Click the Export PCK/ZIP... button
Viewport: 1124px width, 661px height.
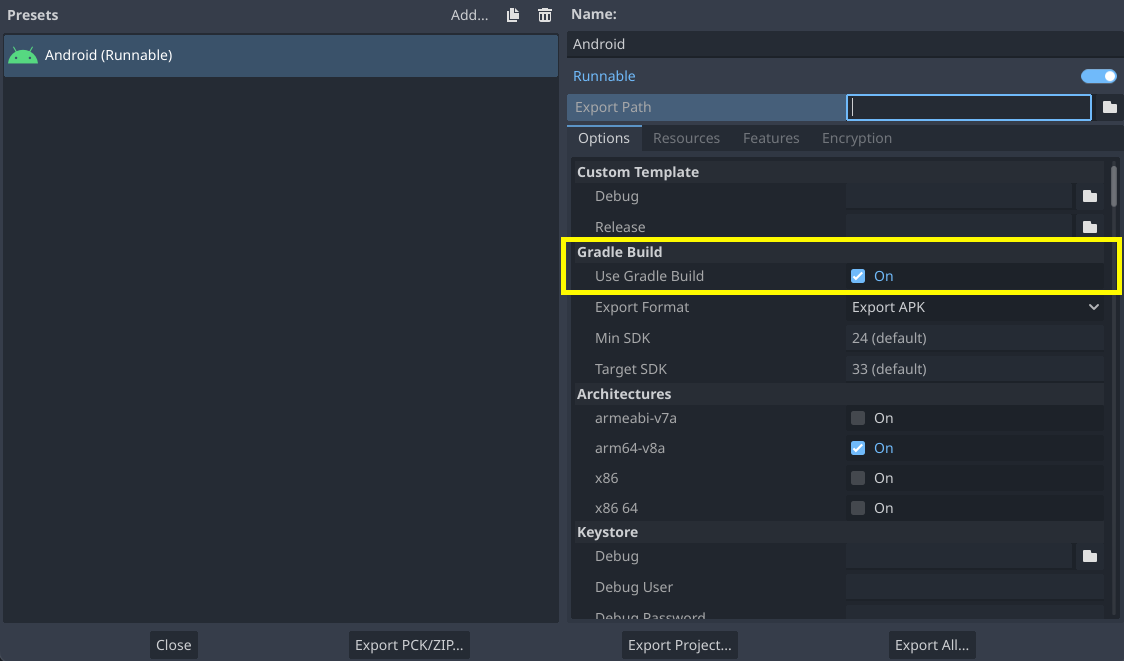click(x=408, y=644)
